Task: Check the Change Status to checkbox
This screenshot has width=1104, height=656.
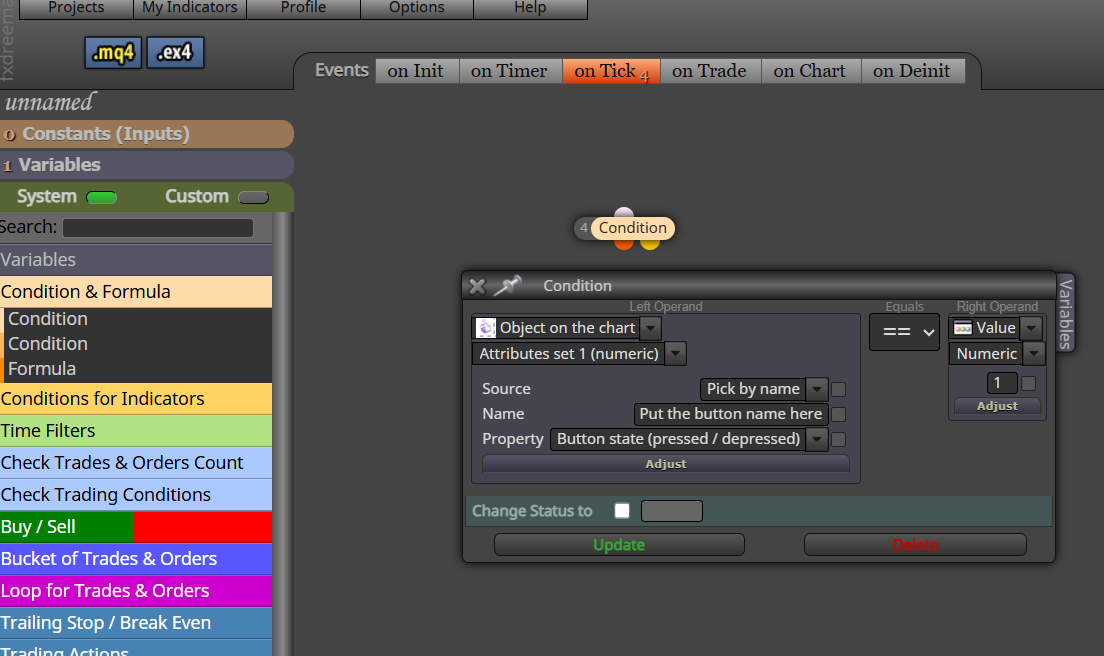Action: 622,510
